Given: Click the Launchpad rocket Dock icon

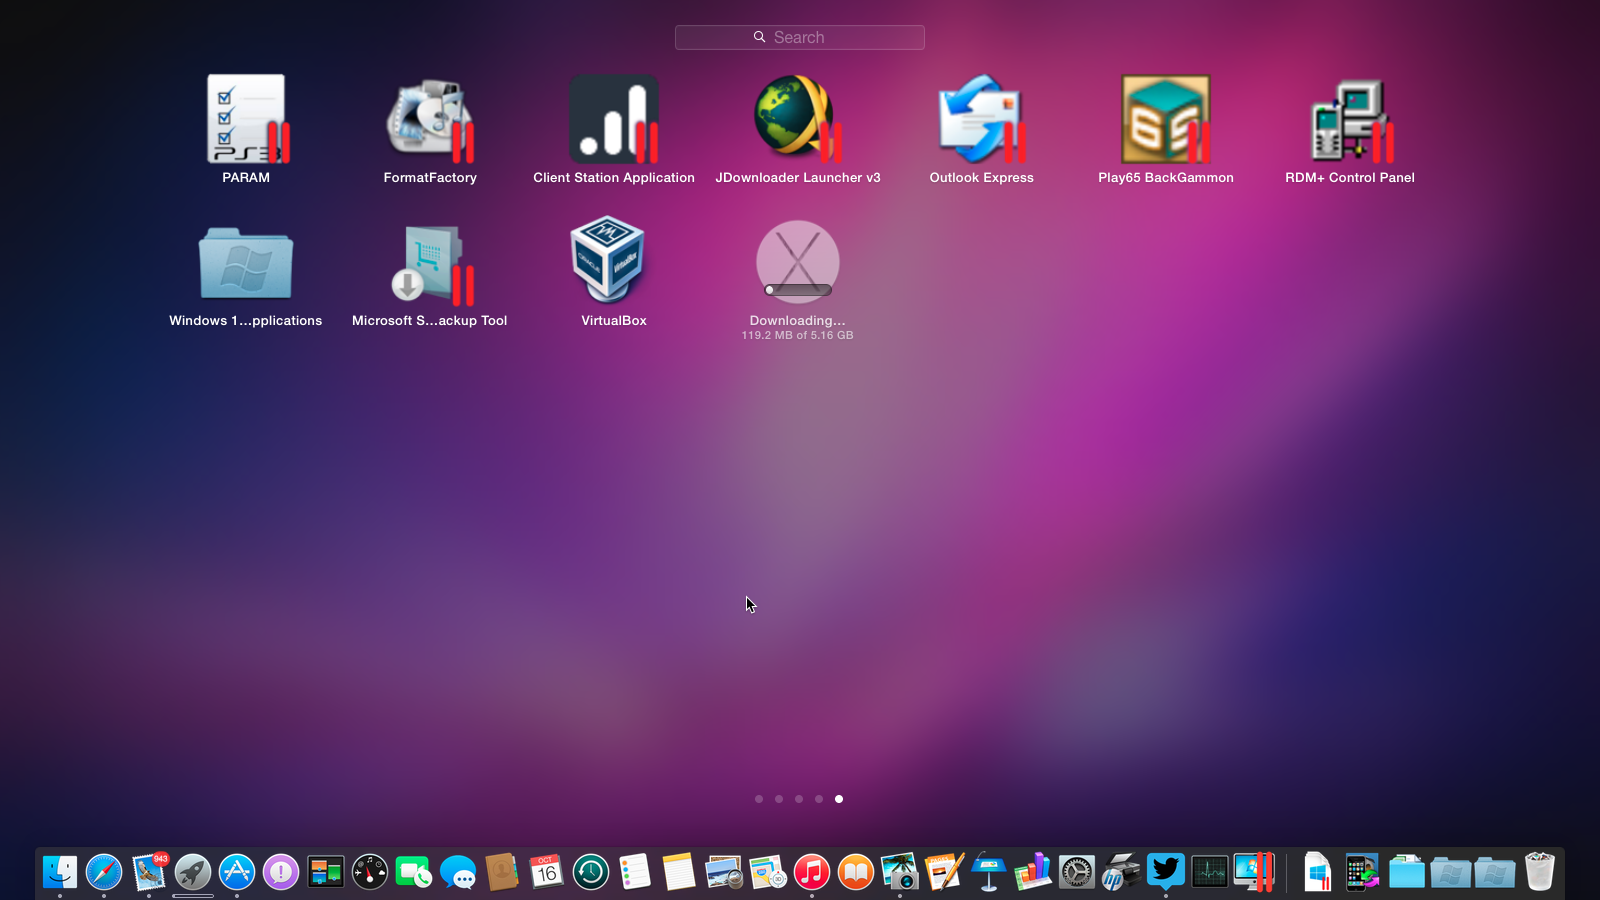Looking at the screenshot, I should 193,872.
